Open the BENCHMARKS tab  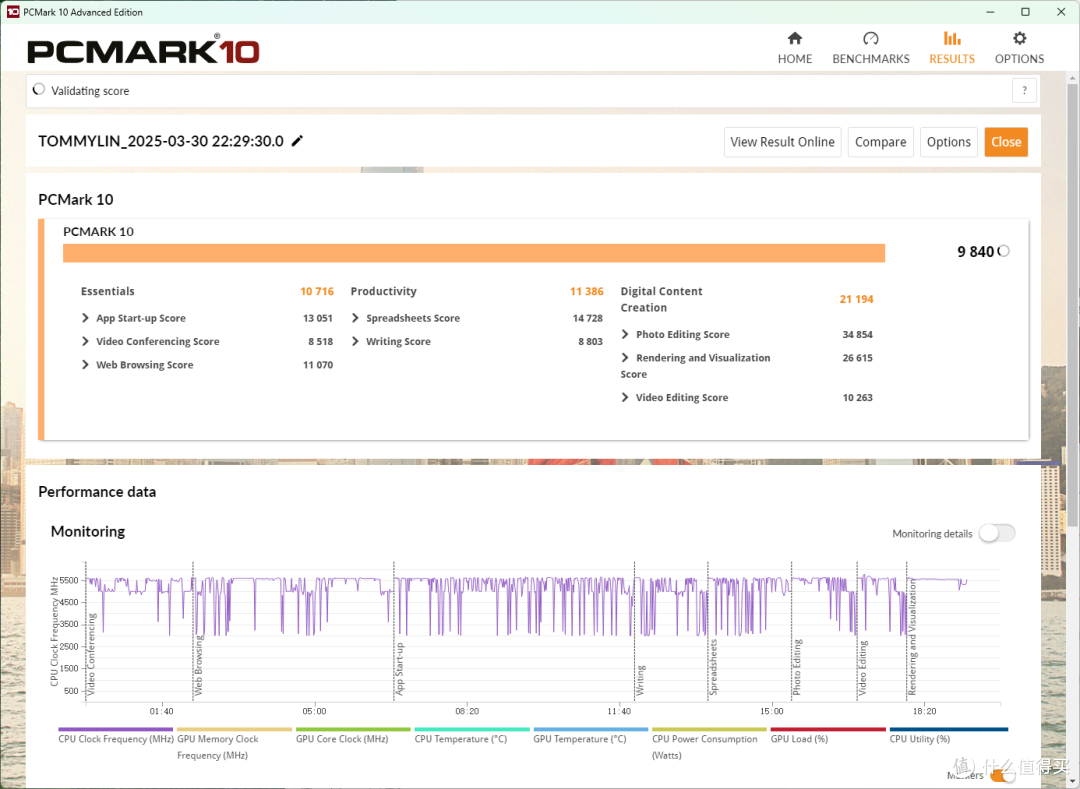pos(871,48)
